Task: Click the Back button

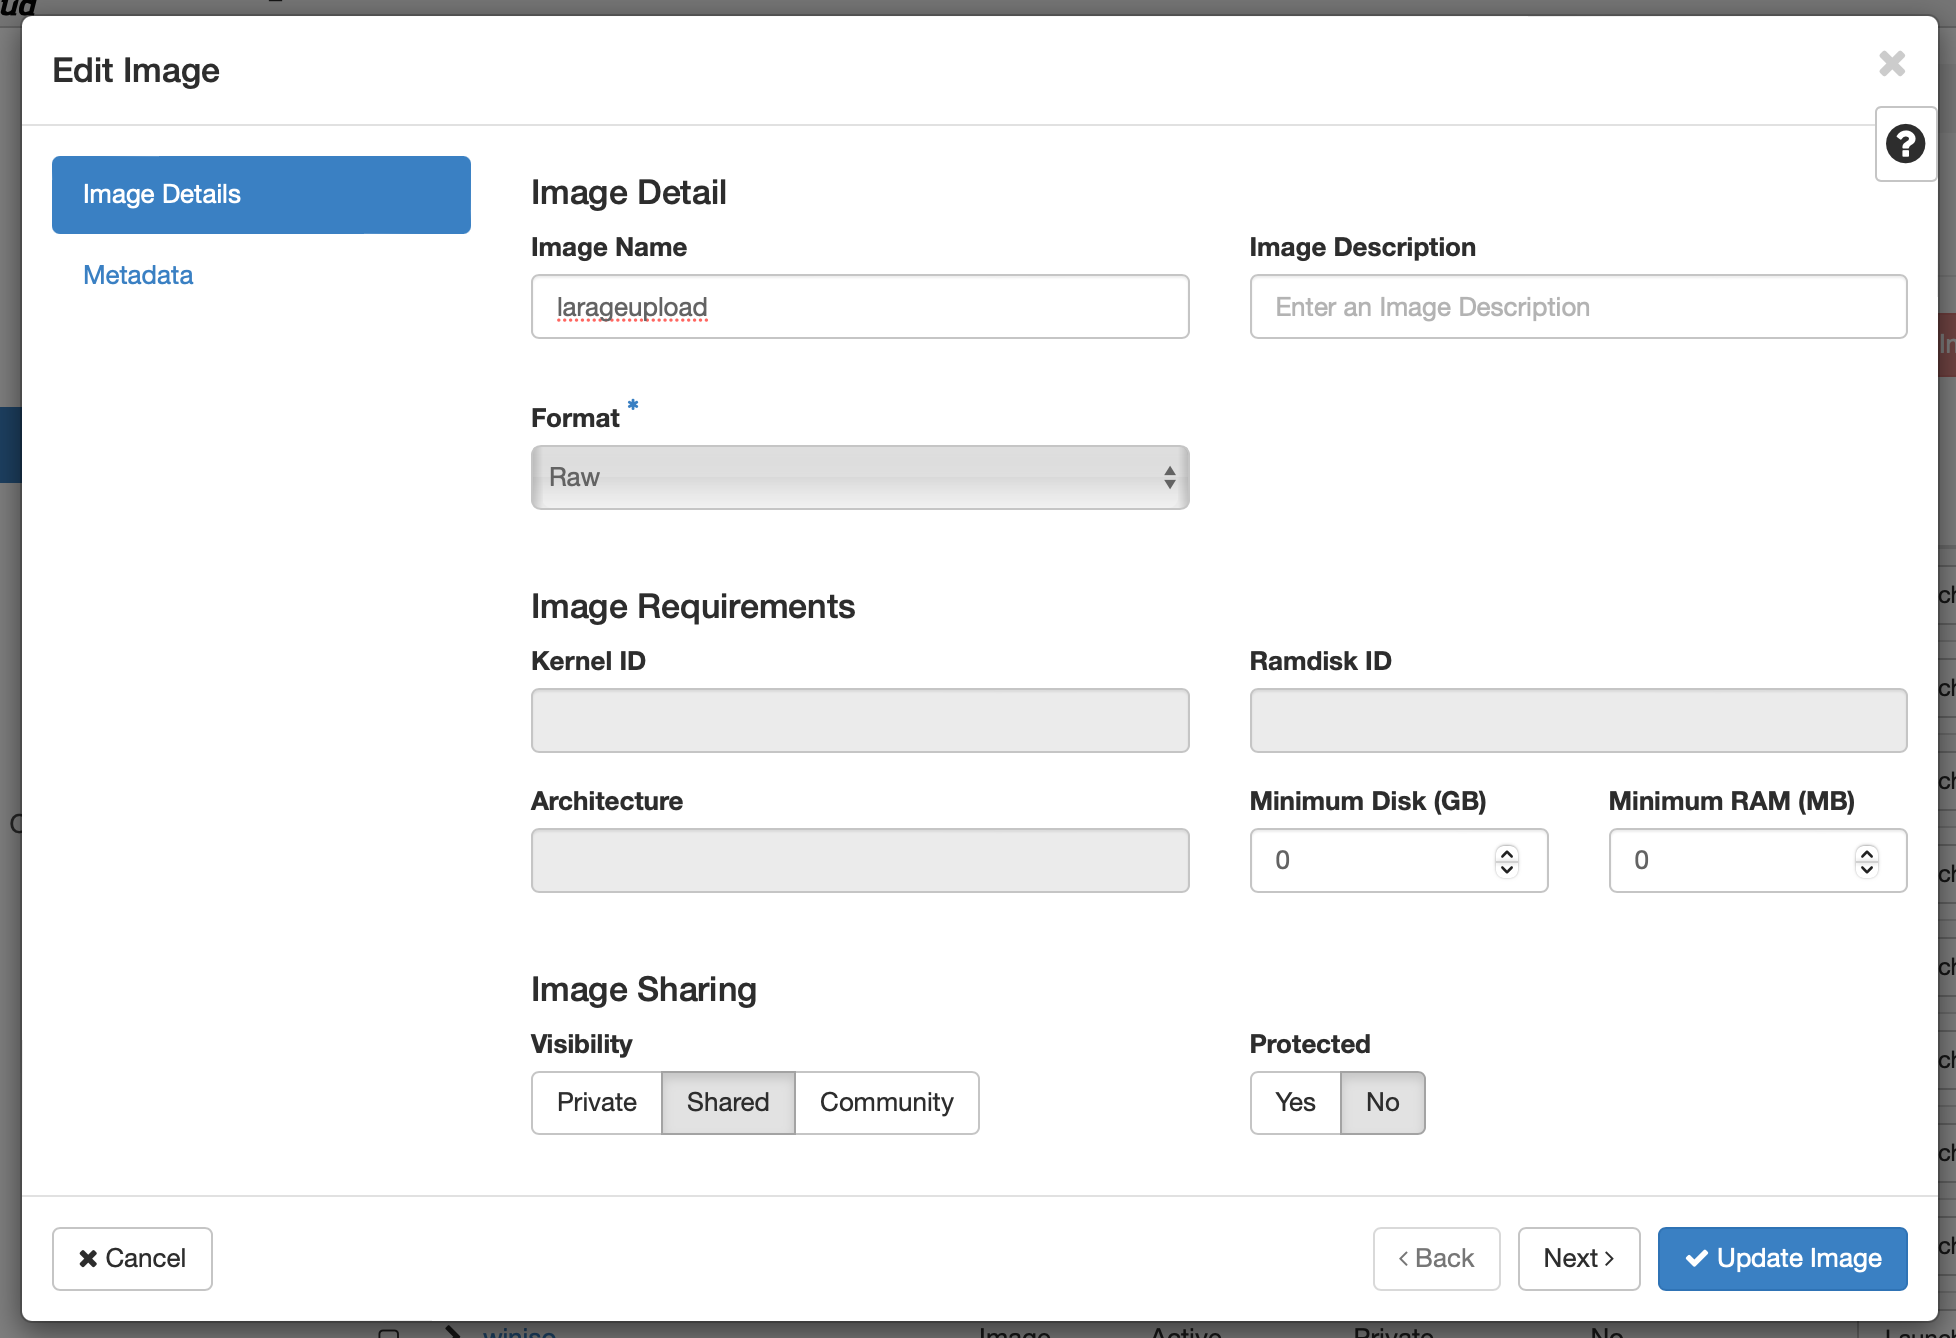Action: 1436,1258
